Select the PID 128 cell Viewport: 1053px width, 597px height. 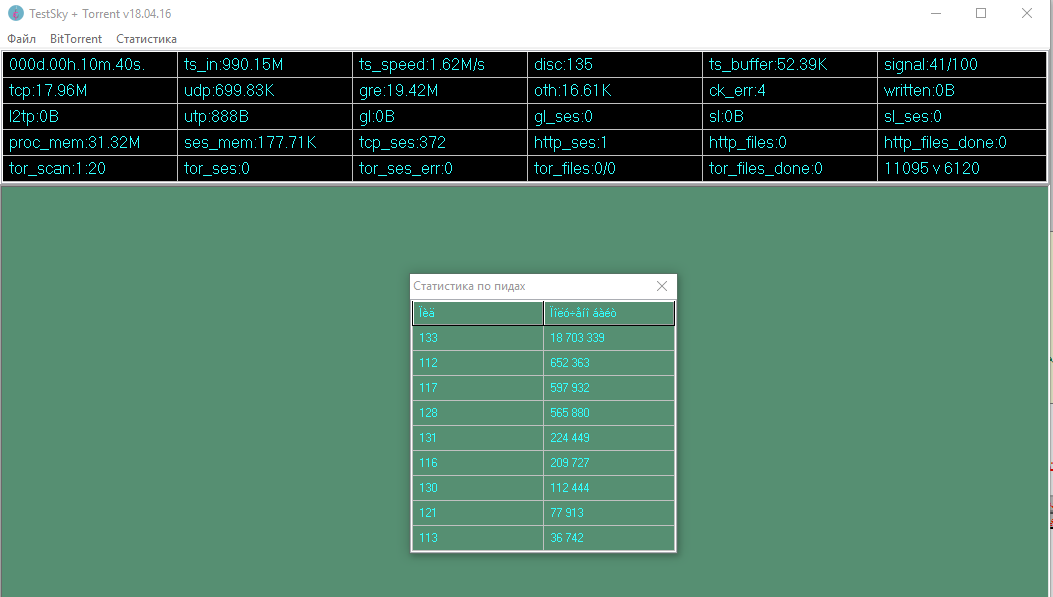[x=477, y=413]
